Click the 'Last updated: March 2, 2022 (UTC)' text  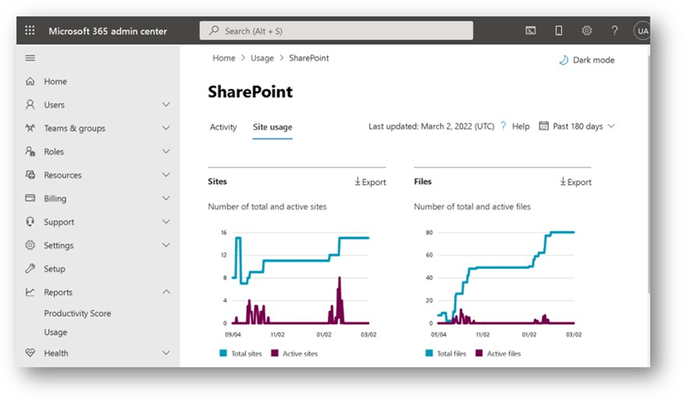431,126
